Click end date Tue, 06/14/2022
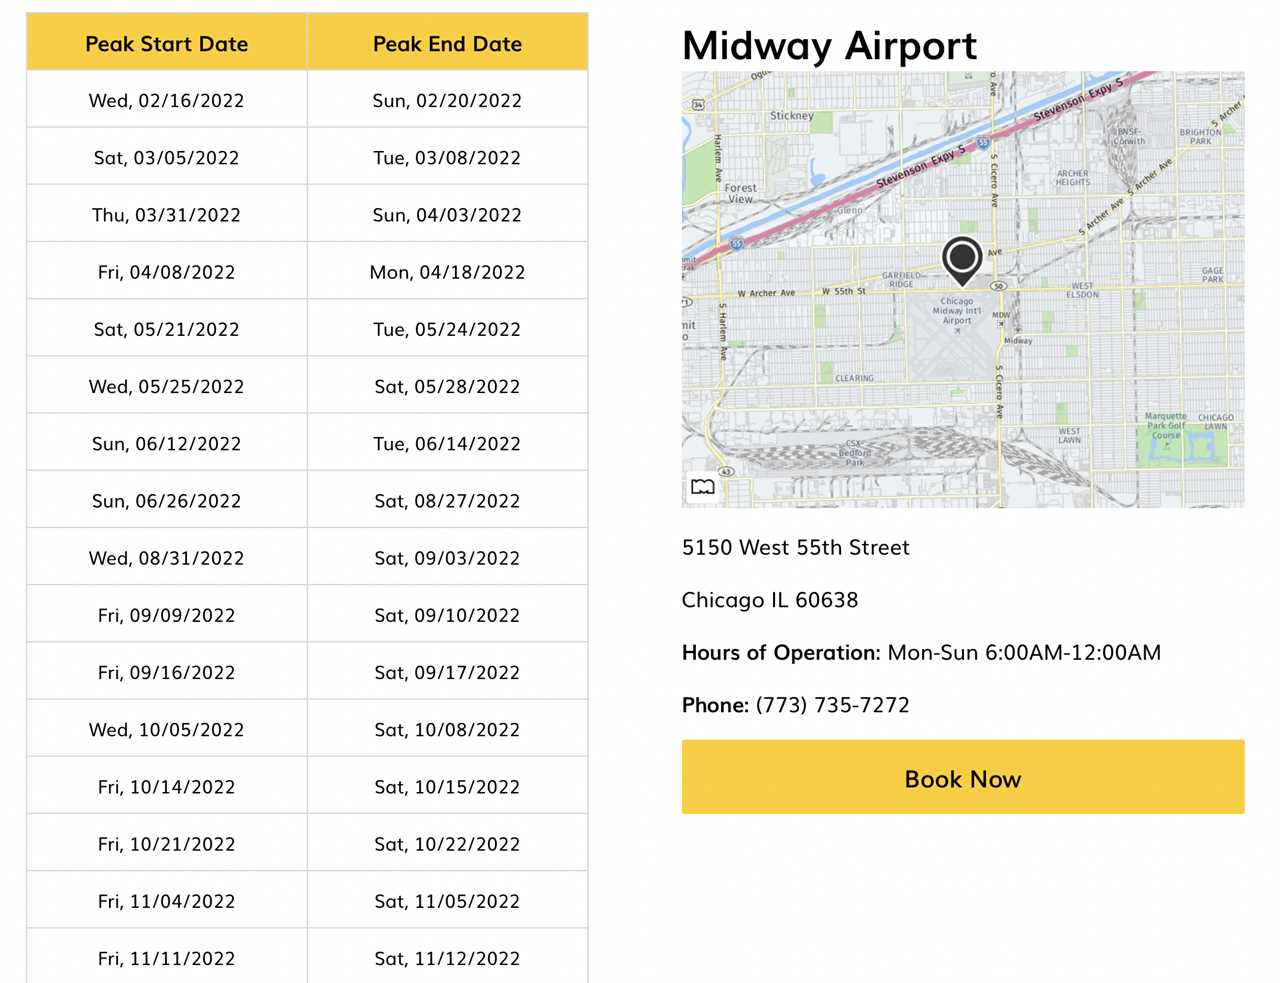This screenshot has height=983, width=1280. coord(447,444)
